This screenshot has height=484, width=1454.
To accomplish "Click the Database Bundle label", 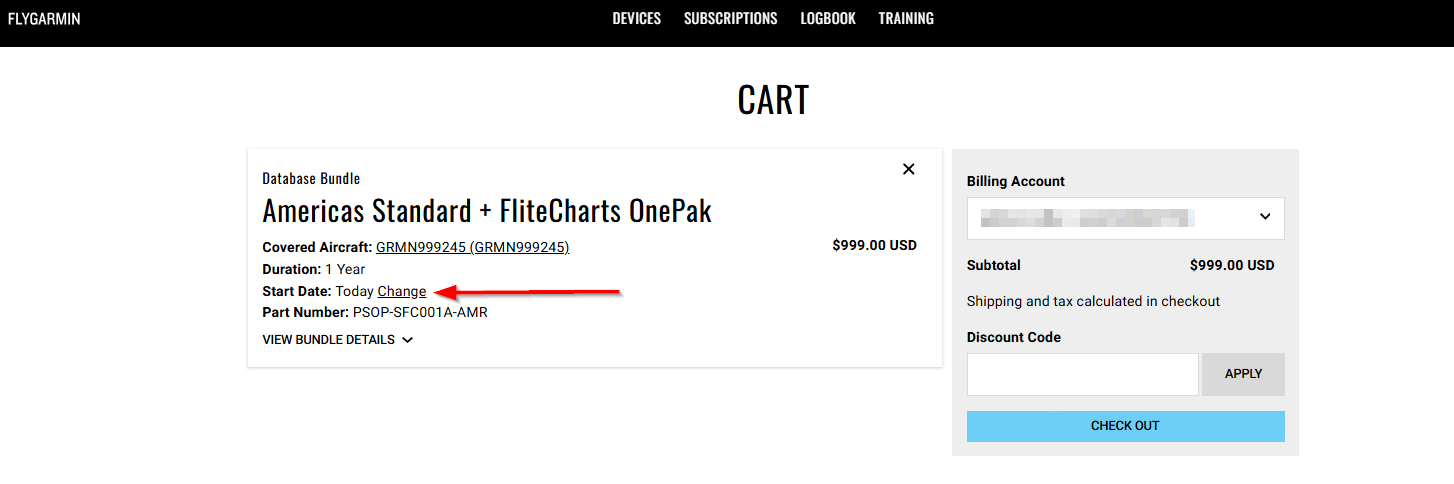I will click(311, 179).
